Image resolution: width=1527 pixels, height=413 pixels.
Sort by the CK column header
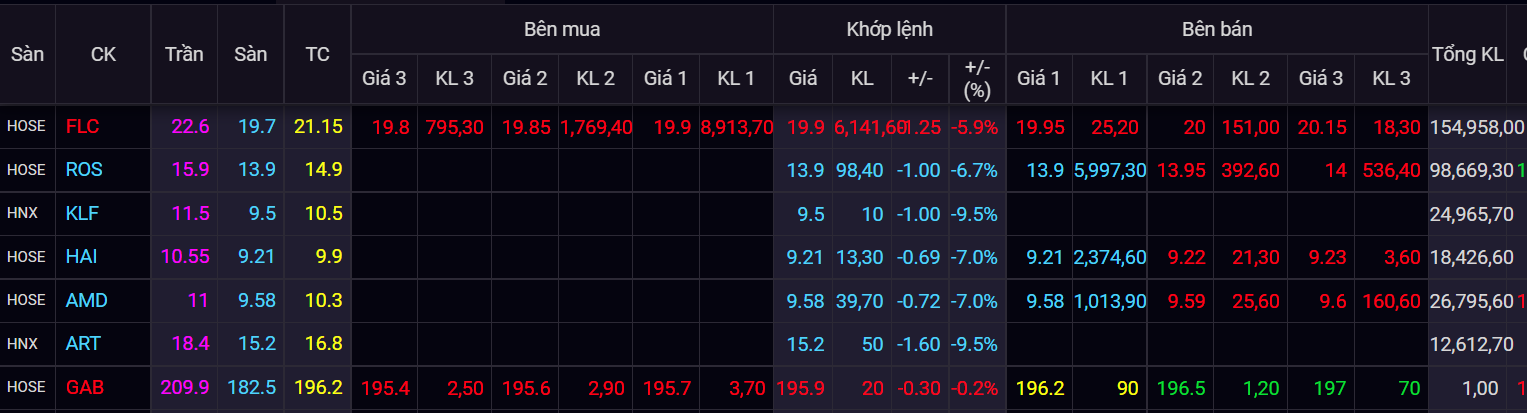pos(103,54)
